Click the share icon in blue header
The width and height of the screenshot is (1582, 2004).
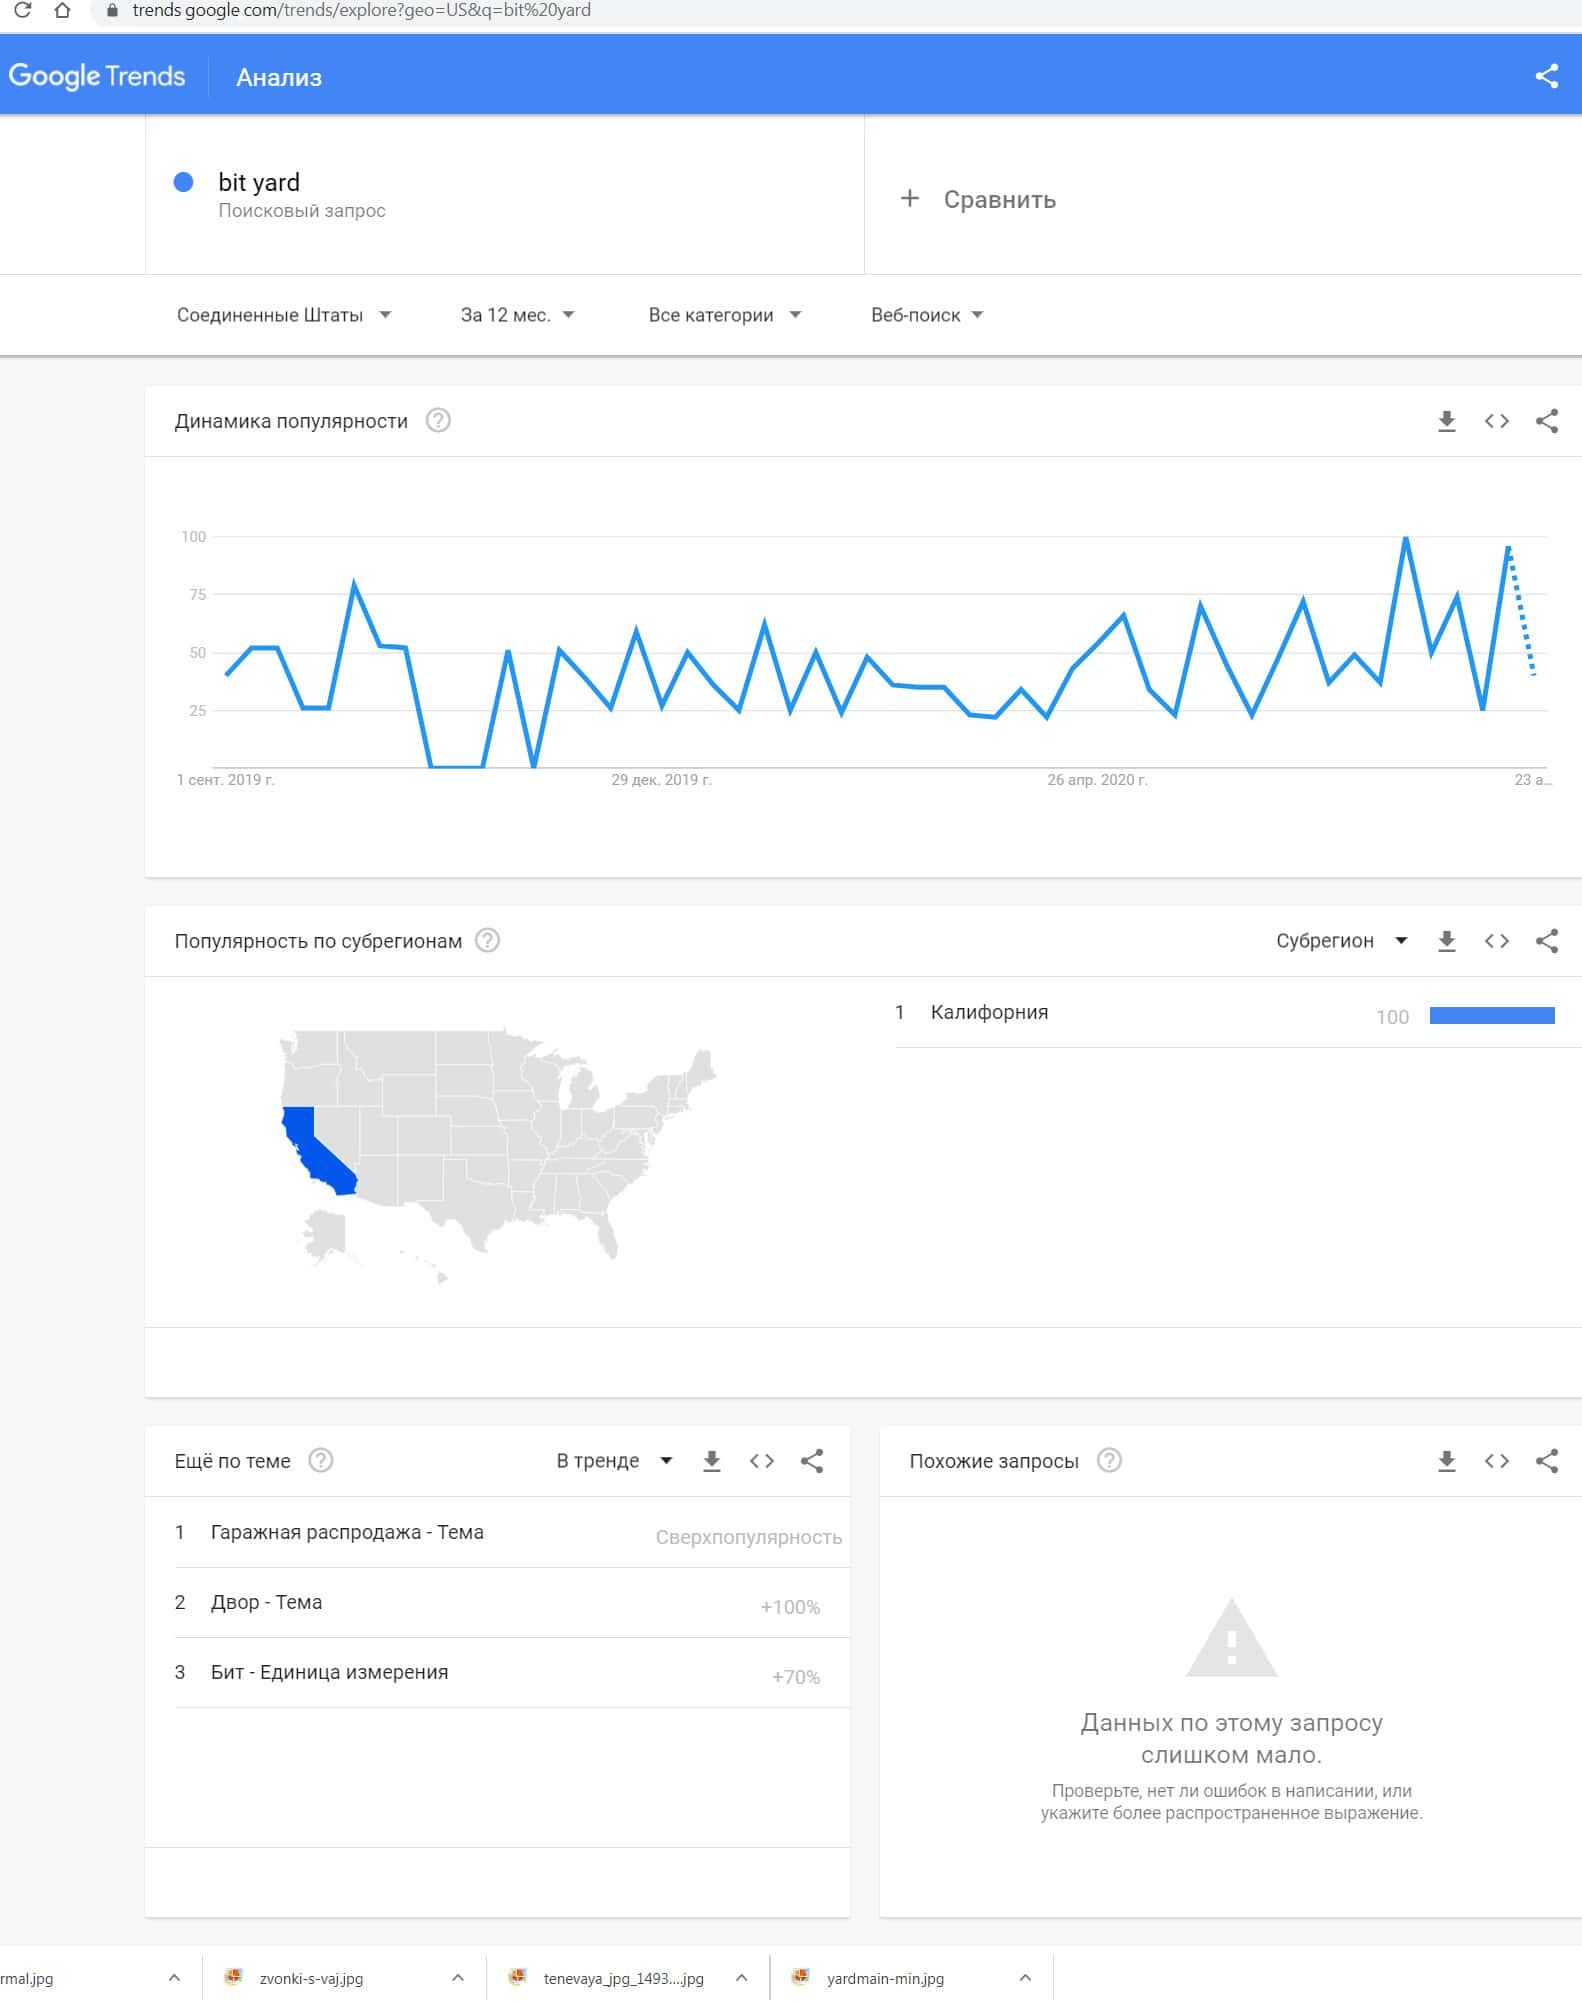click(x=1546, y=76)
